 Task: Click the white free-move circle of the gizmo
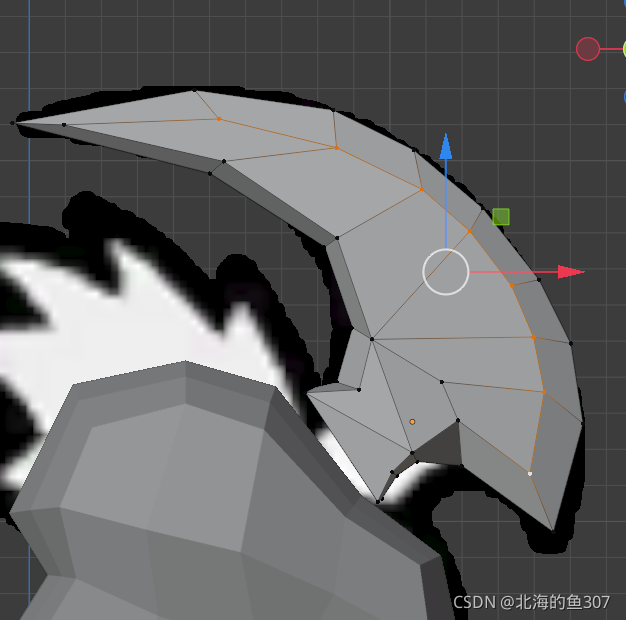[446, 272]
